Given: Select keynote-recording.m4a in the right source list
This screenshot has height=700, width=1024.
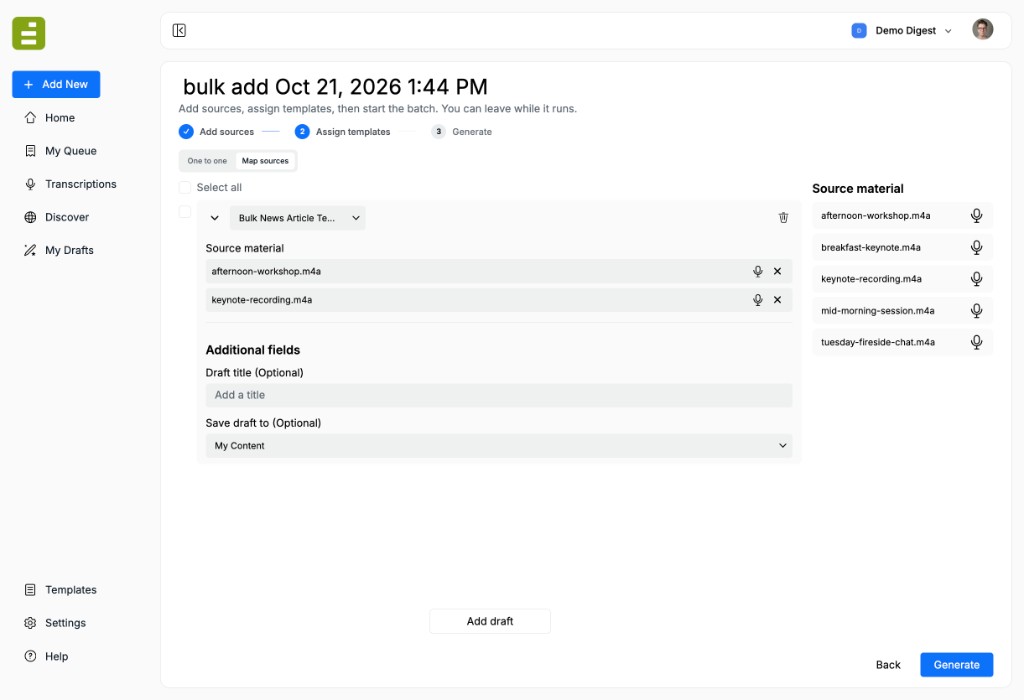Looking at the screenshot, I should [902, 279].
